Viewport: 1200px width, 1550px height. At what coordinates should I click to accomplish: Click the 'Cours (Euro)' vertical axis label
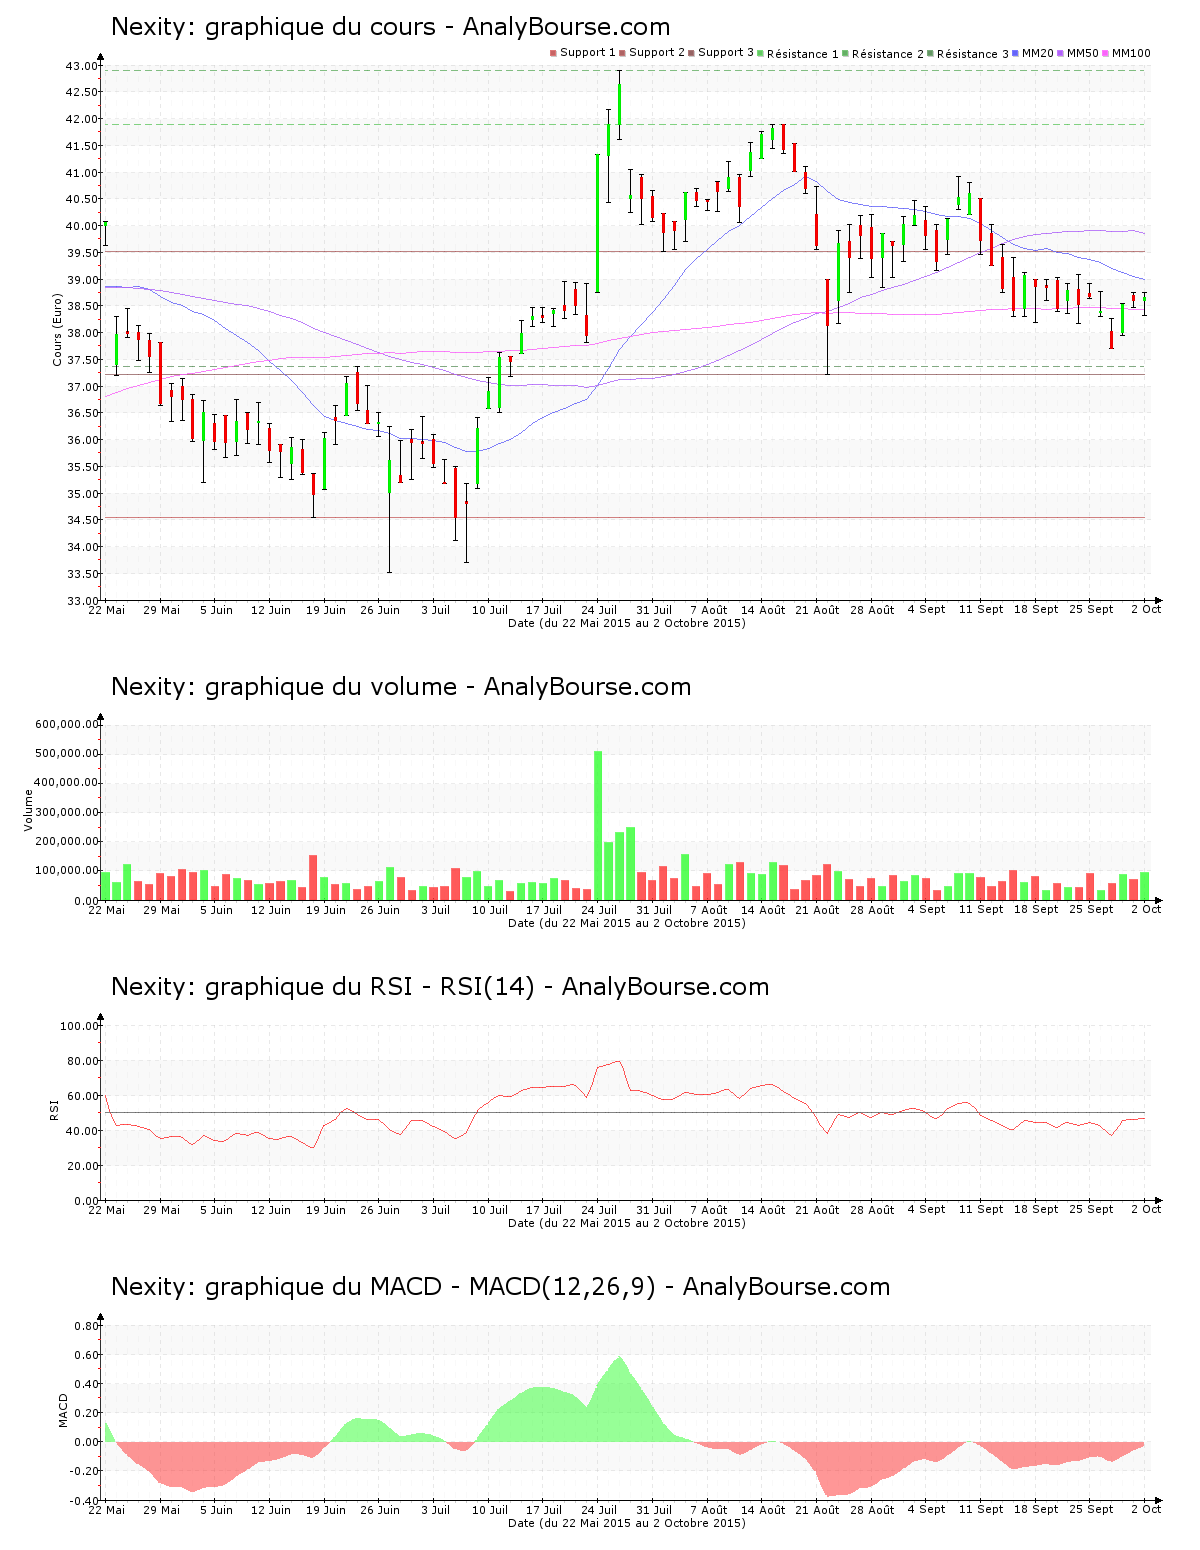[57, 330]
